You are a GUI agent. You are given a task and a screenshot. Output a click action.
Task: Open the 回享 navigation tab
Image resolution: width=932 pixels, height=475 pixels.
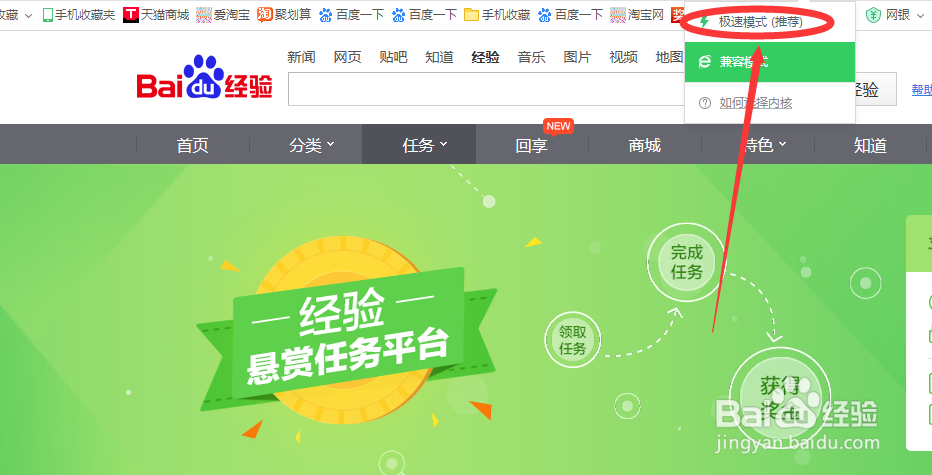tap(532, 145)
